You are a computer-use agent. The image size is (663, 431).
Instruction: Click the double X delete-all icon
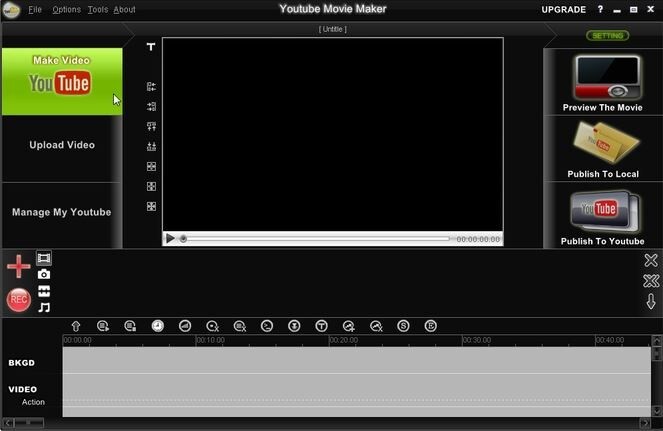651,281
